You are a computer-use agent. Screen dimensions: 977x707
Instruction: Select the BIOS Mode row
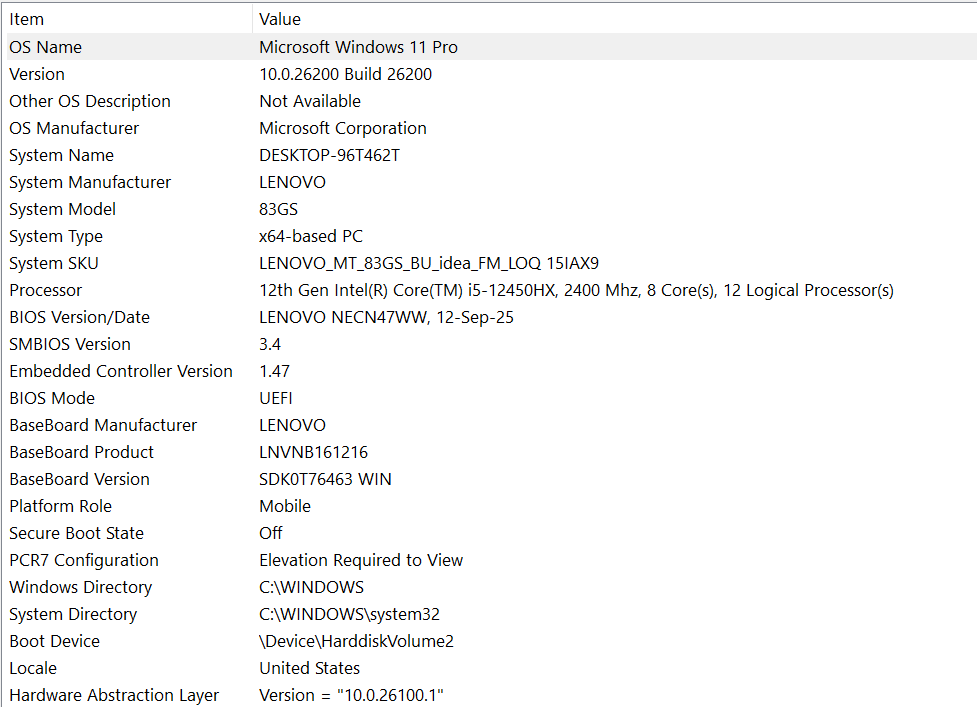492,398
